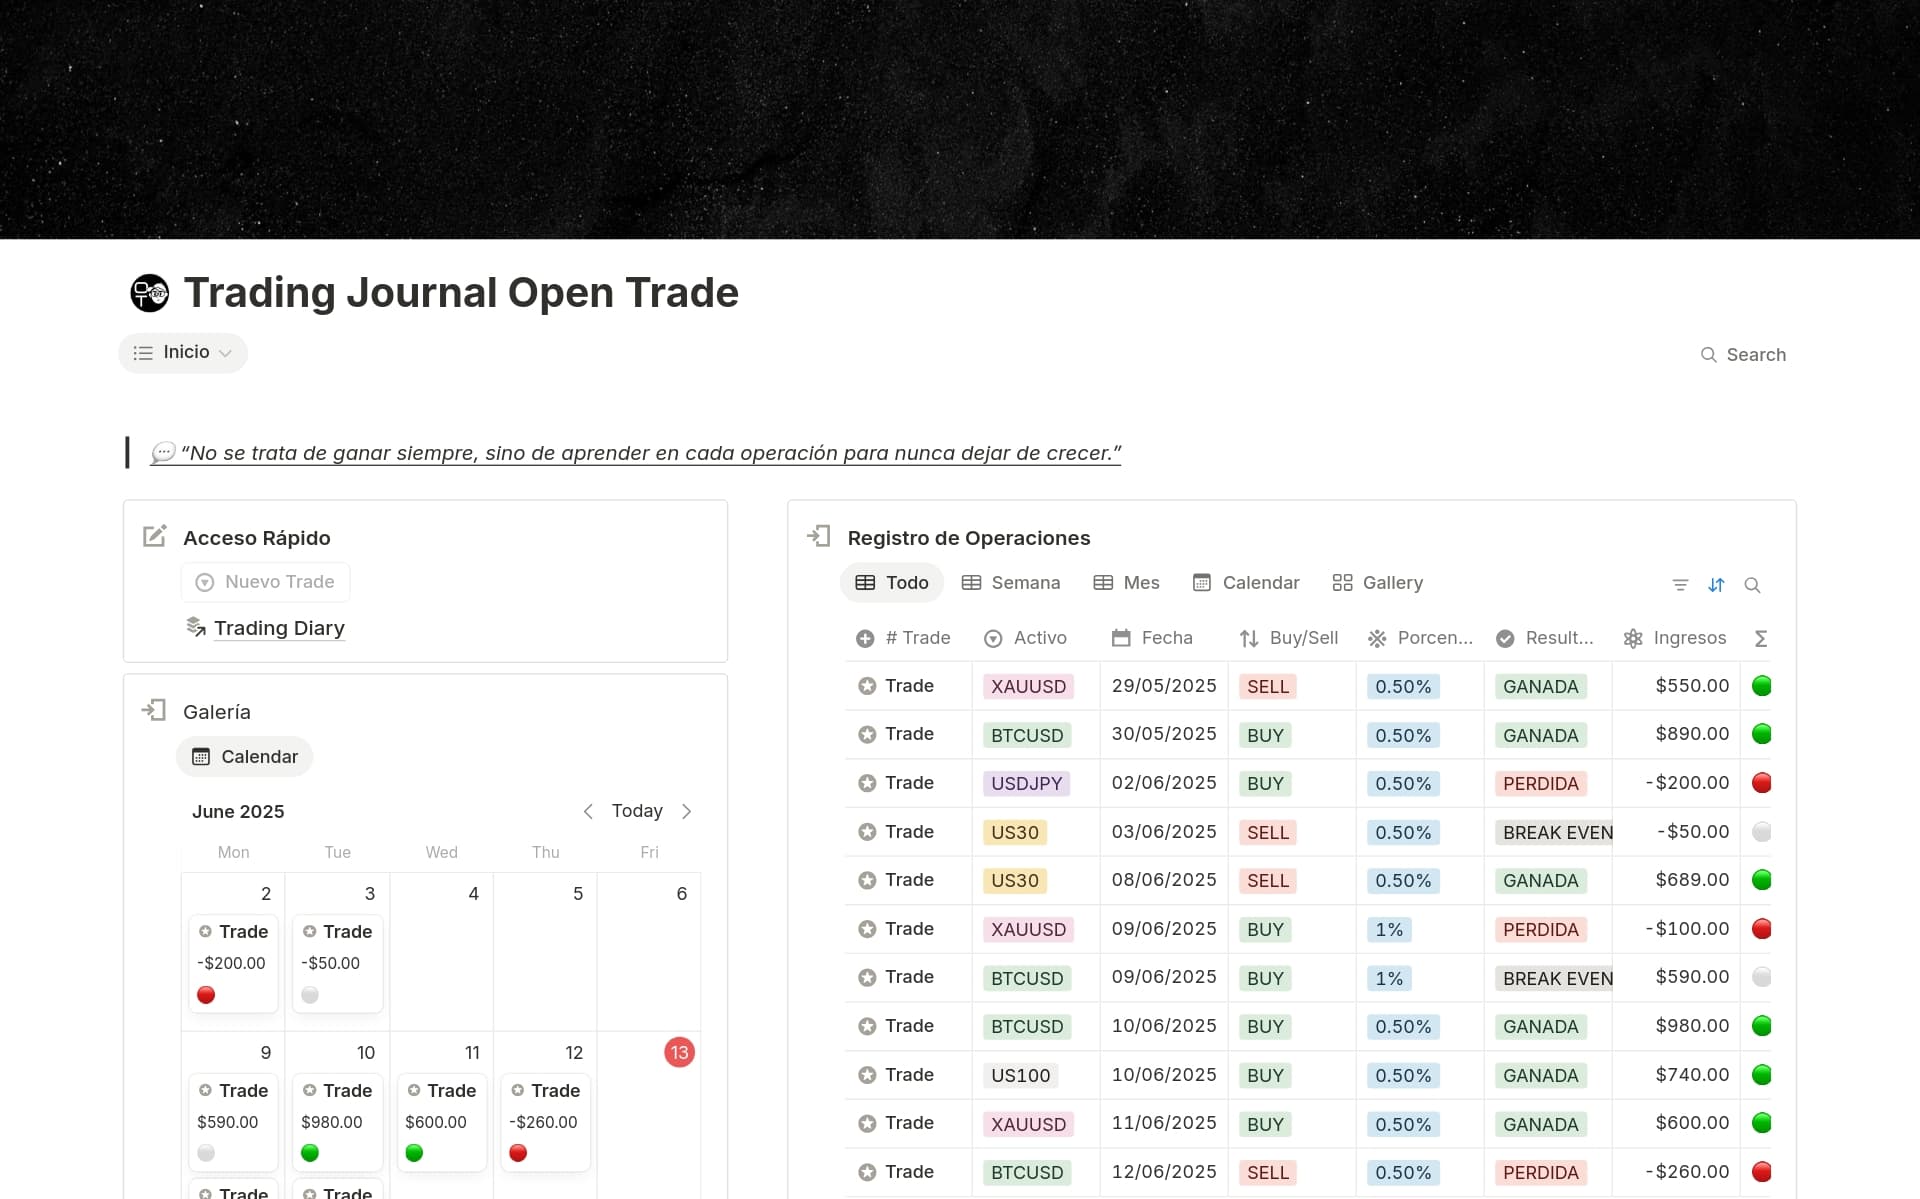1920x1199 pixels.
Task: Click the blue sort arrows icon
Action: pos(1717,585)
